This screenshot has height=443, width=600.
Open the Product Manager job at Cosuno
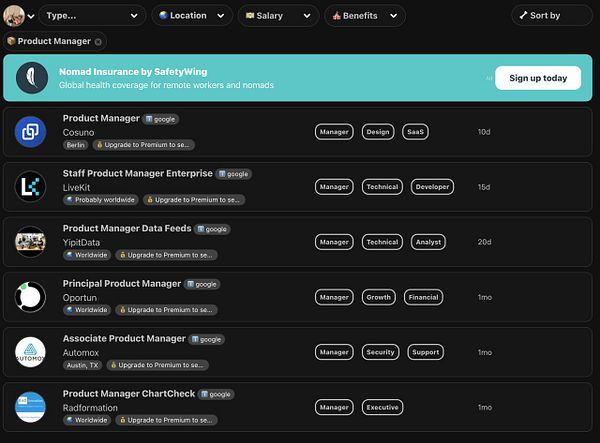(x=101, y=118)
